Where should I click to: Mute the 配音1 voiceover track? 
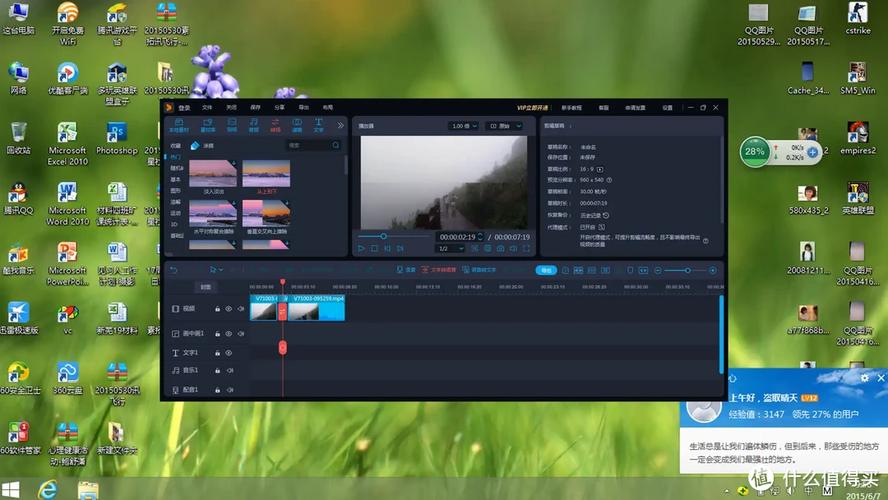[x=230, y=390]
